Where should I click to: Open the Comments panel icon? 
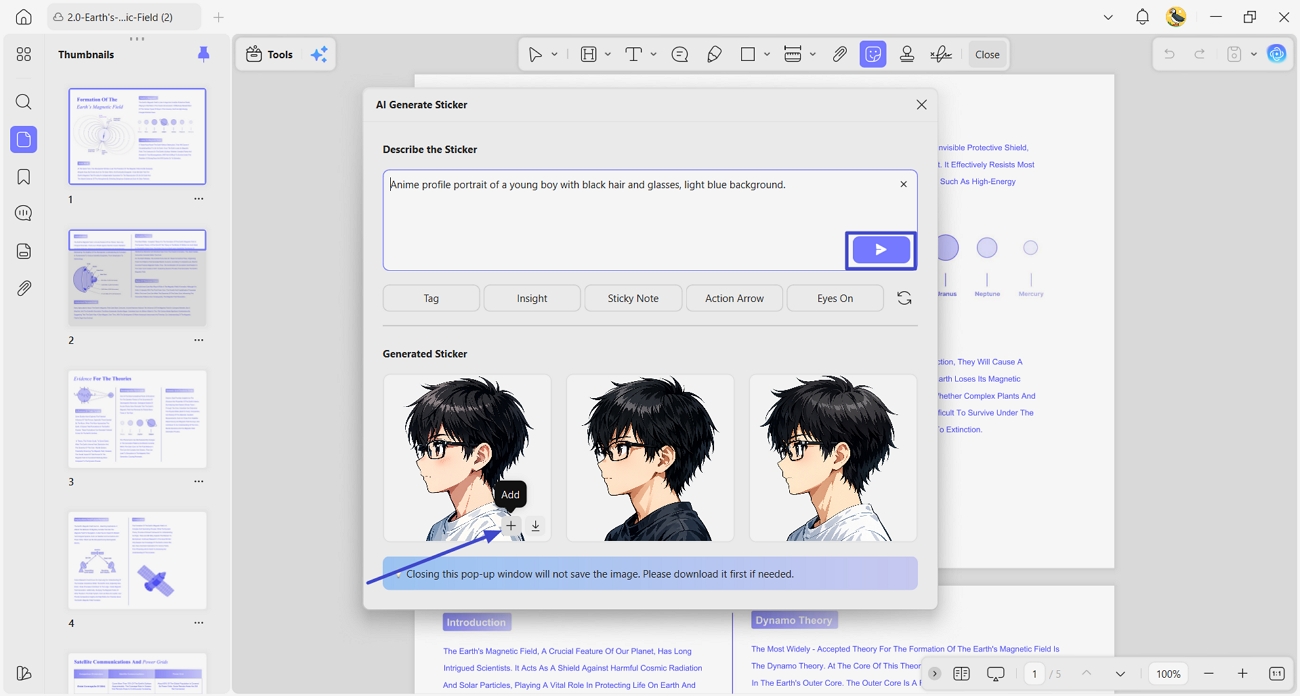click(x=24, y=213)
